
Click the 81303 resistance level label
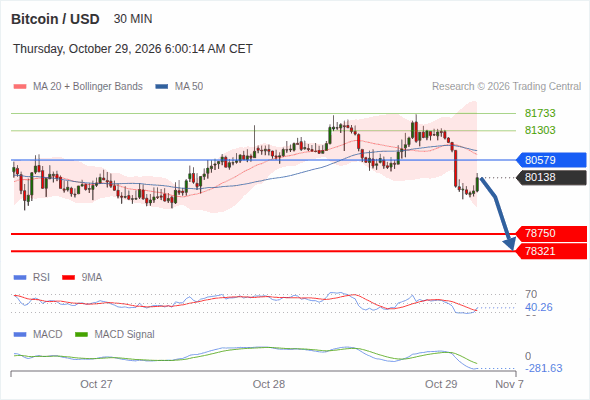pyautogui.click(x=540, y=130)
